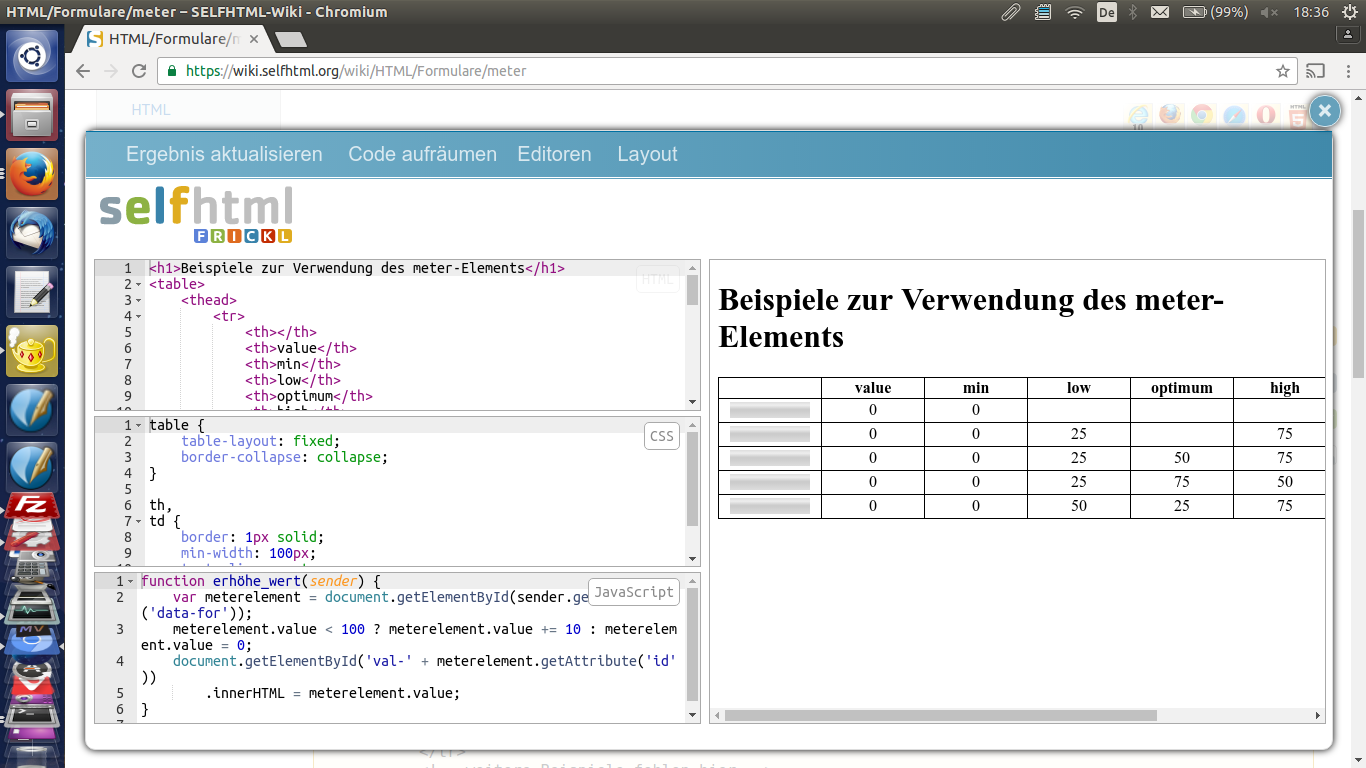The height and width of the screenshot is (768, 1366).
Task: Click the meter in the row with low 50
Action: coord(770,506)
